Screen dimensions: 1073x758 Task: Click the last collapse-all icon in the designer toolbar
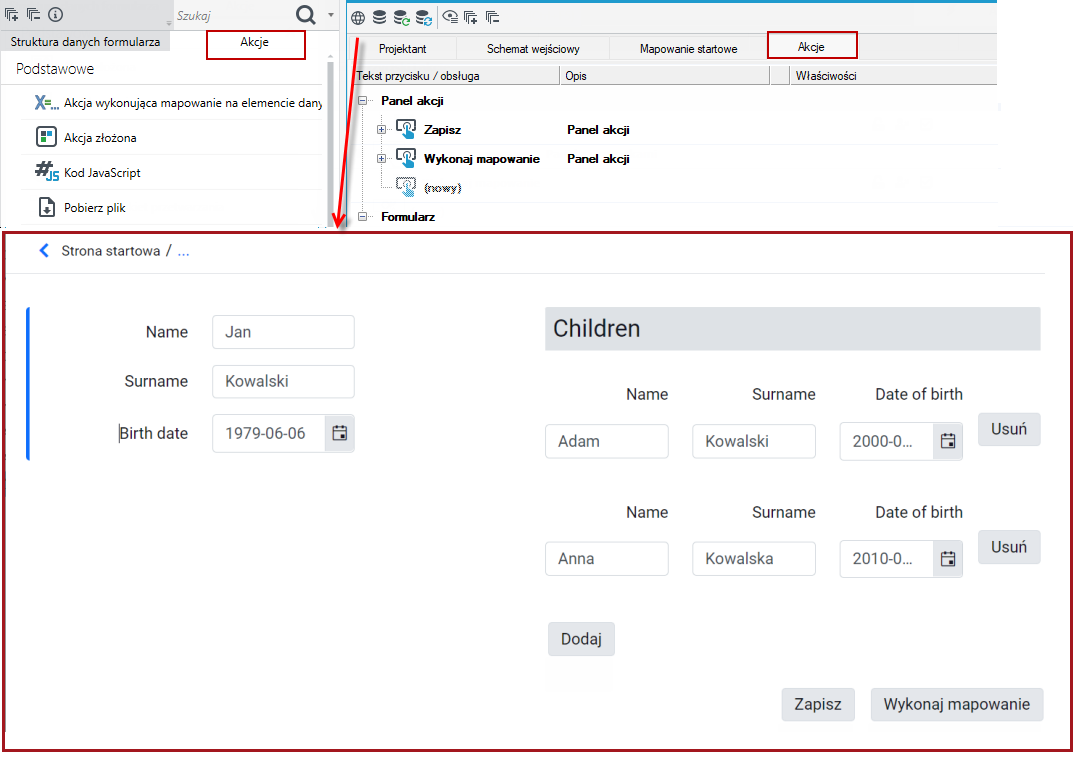tap(493, 18)
